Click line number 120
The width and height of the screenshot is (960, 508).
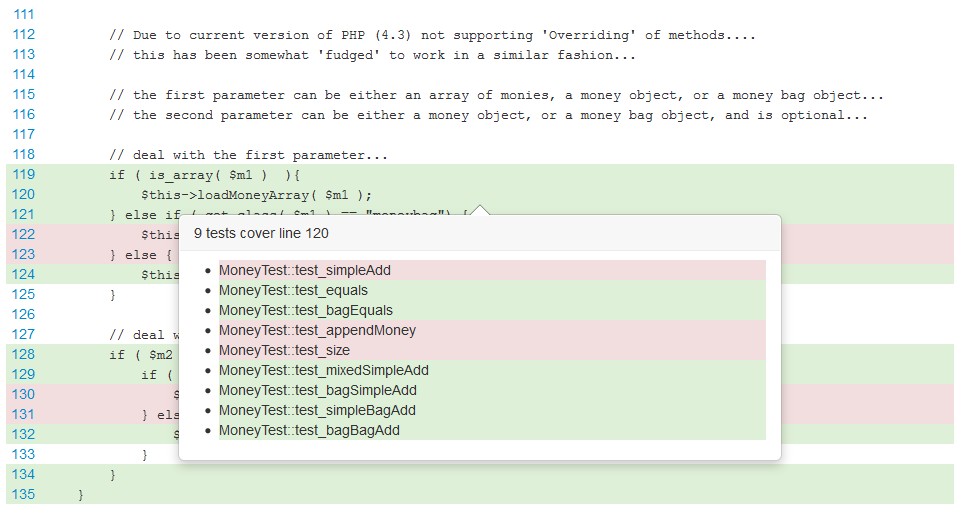(x=24, y=194)
